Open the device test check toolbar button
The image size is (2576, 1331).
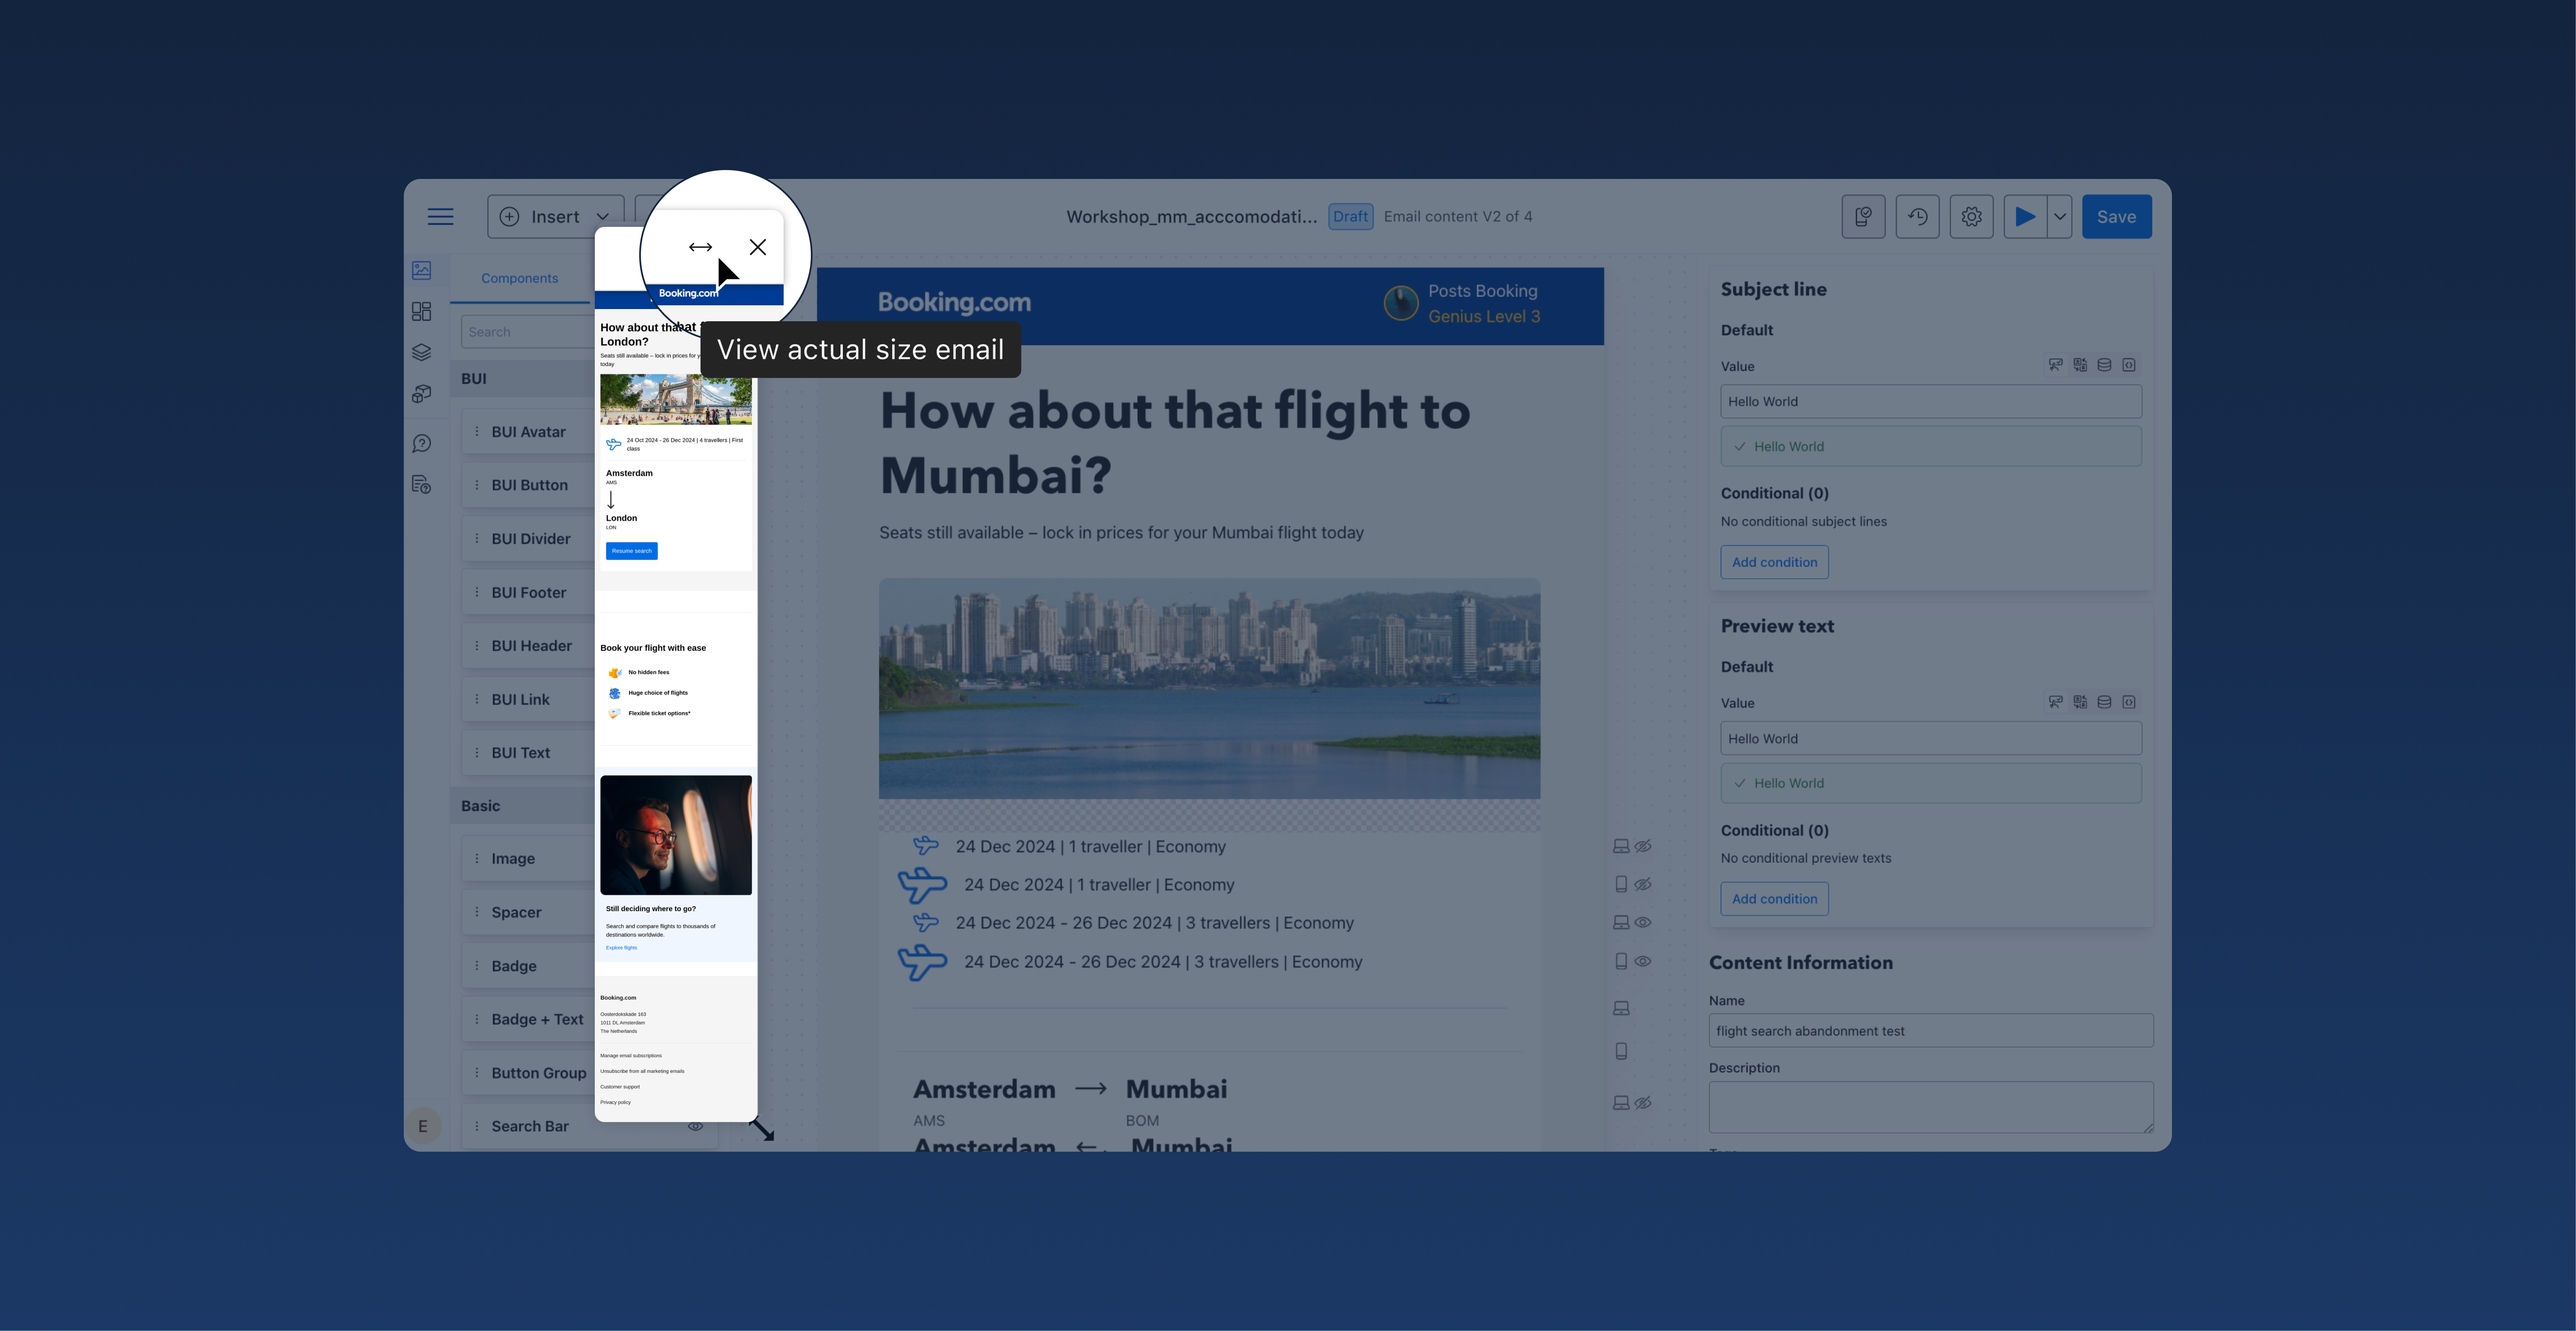point(1863,217)
